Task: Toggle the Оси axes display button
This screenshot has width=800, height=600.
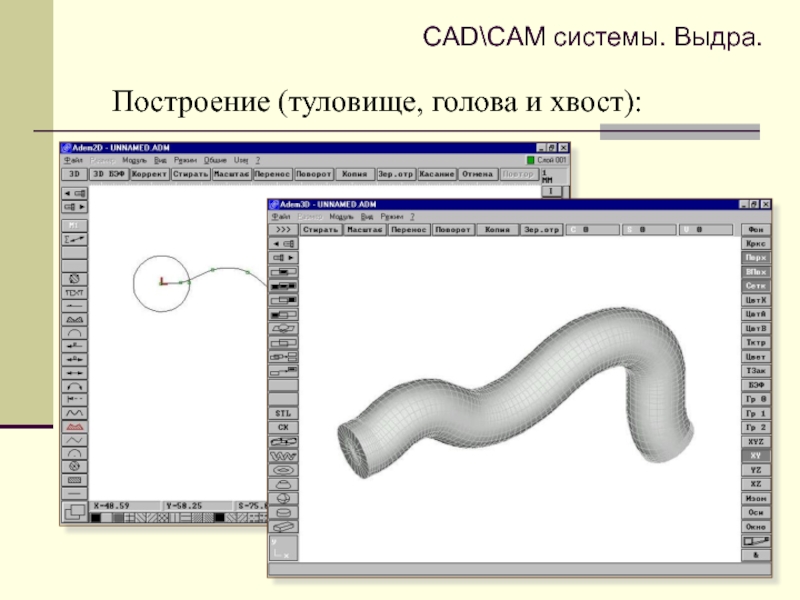Action: pyautogui.click(x=755, y=512)
